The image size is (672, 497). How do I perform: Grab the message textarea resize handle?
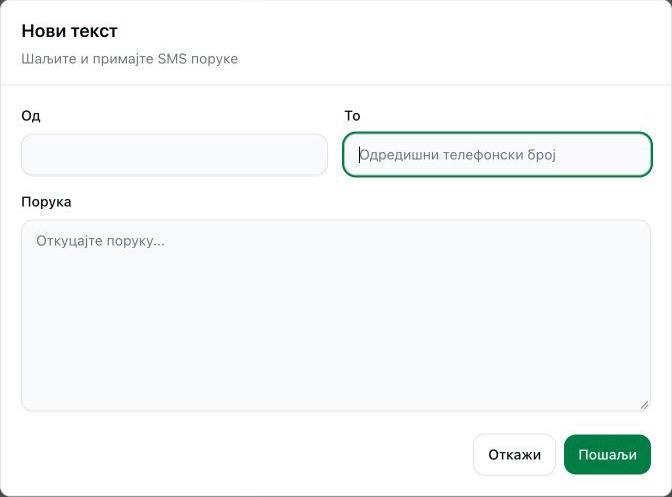coord(644,405)
